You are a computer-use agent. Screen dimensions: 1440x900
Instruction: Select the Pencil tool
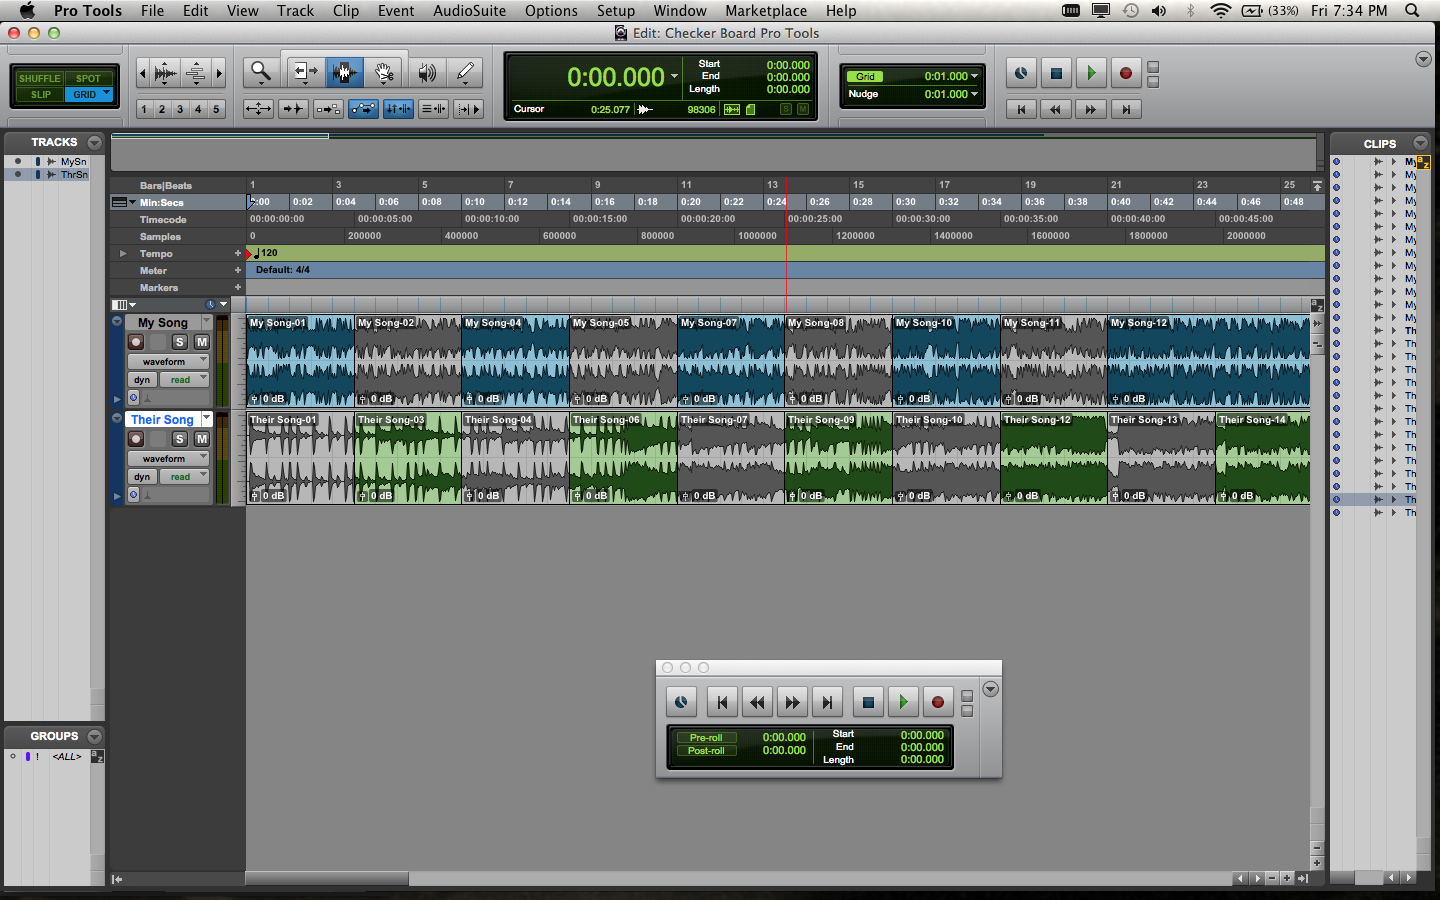[465, 72]
